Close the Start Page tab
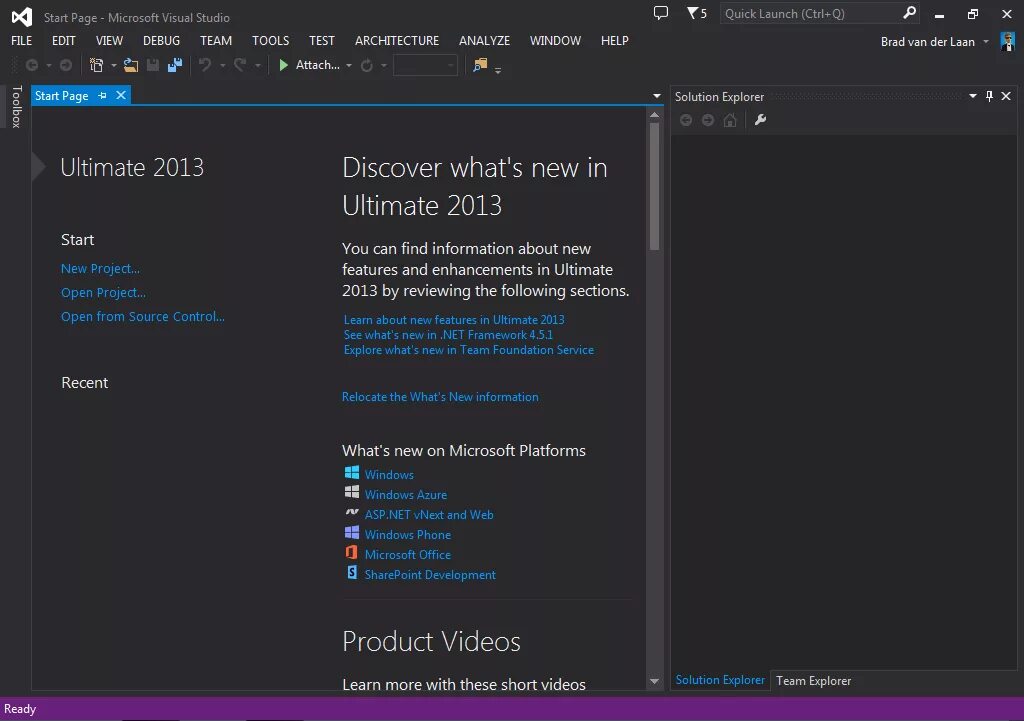Screen dimensions: 1024x721 click(121, 95)
